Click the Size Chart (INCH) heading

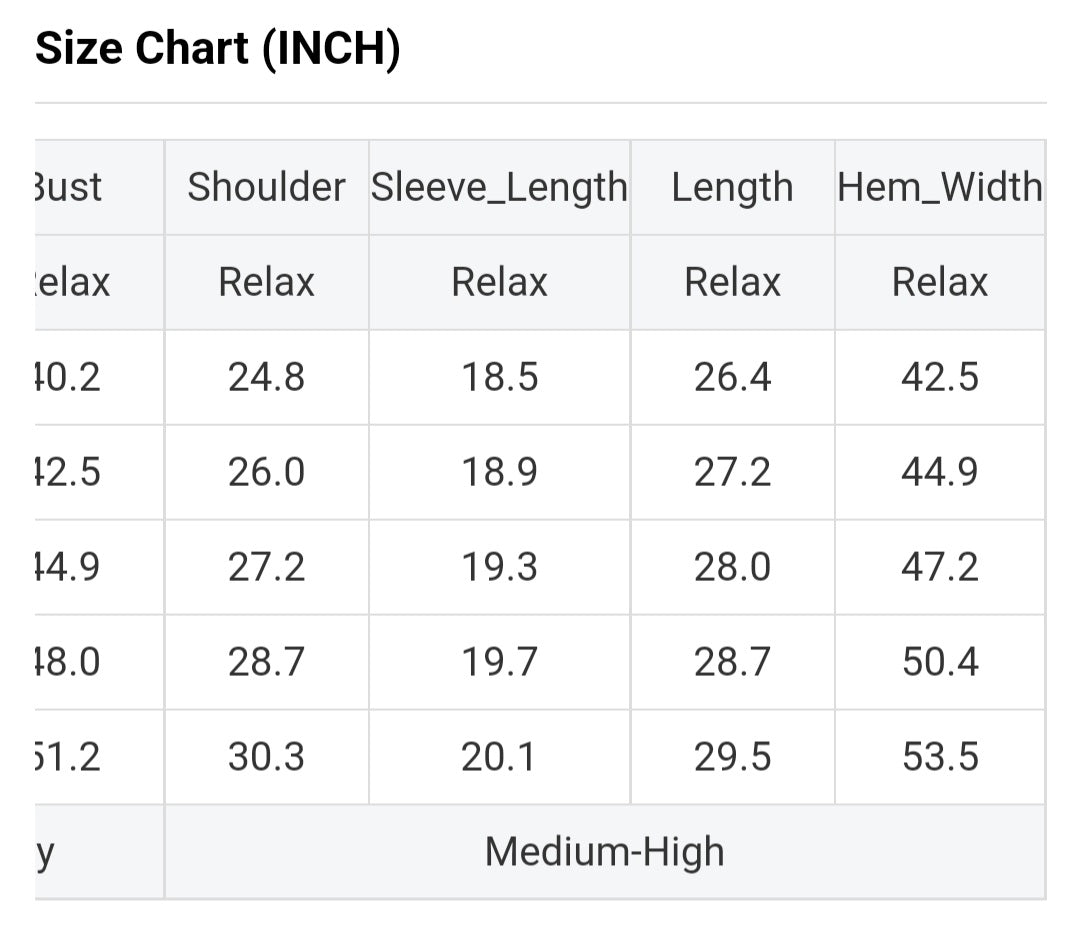pos(217,48)
